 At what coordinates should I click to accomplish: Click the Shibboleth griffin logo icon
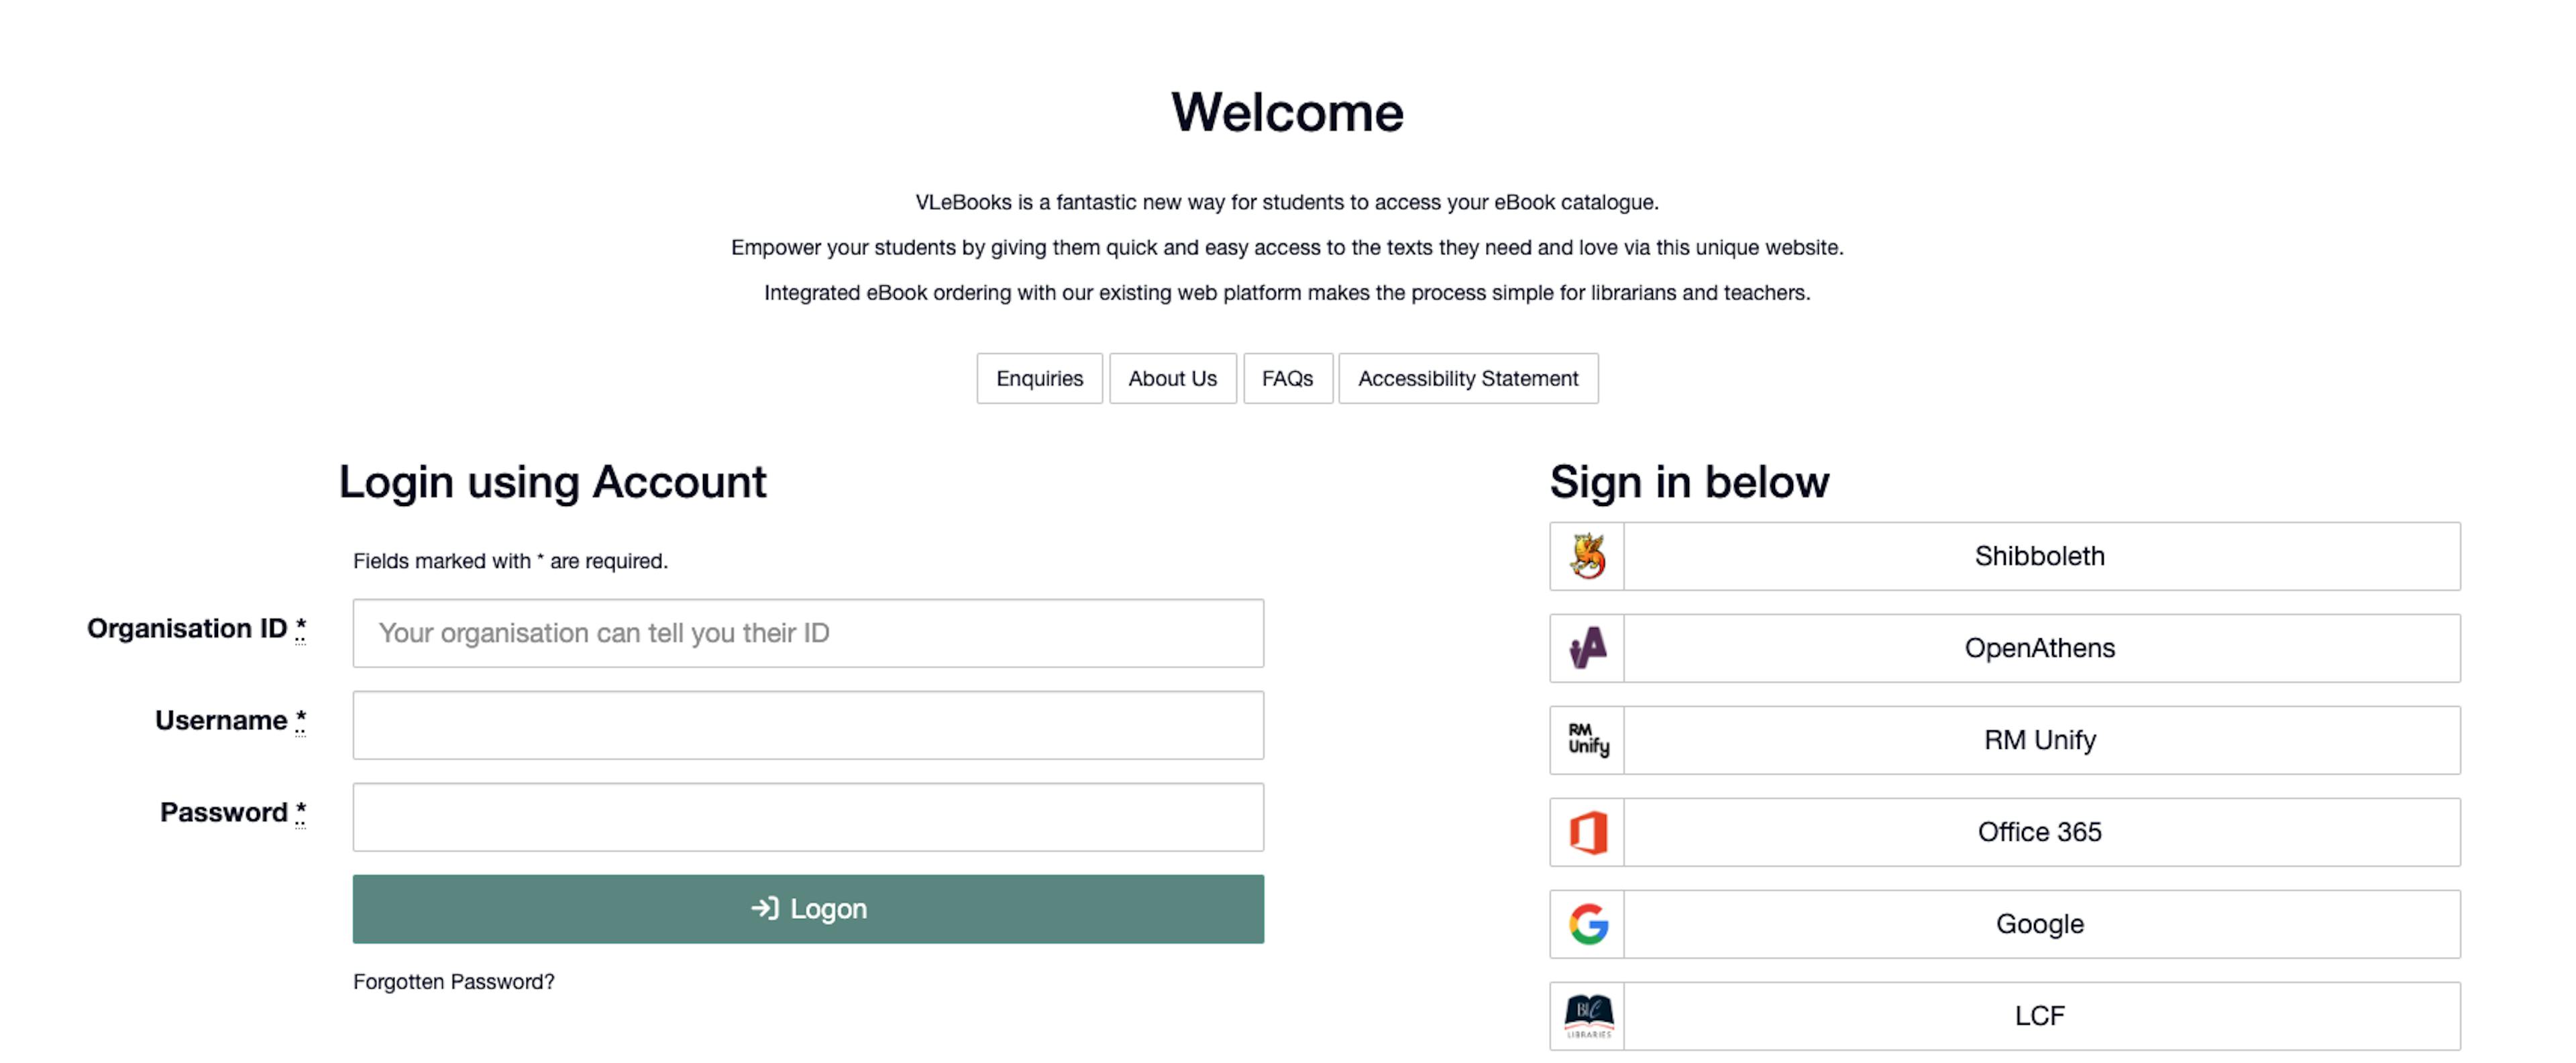1587,556
